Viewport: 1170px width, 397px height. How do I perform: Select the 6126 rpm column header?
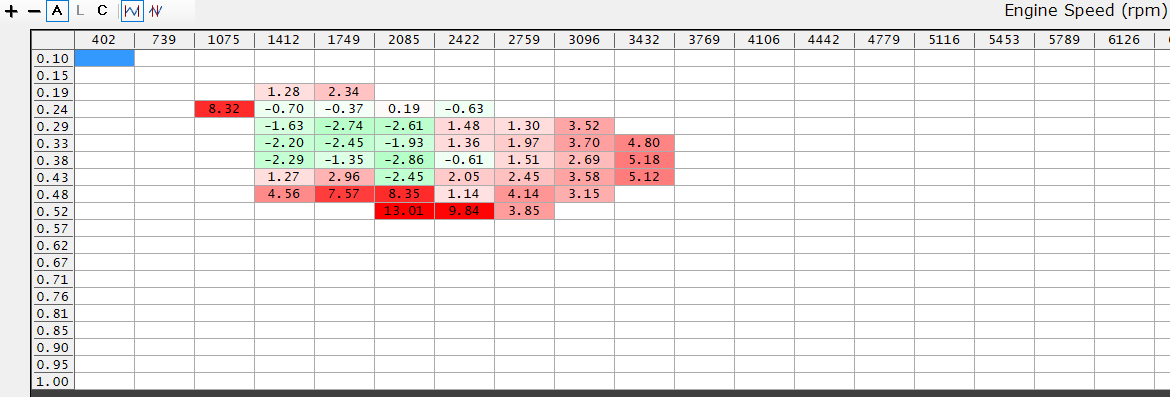pyautogui.click(x=1124, y=40)
